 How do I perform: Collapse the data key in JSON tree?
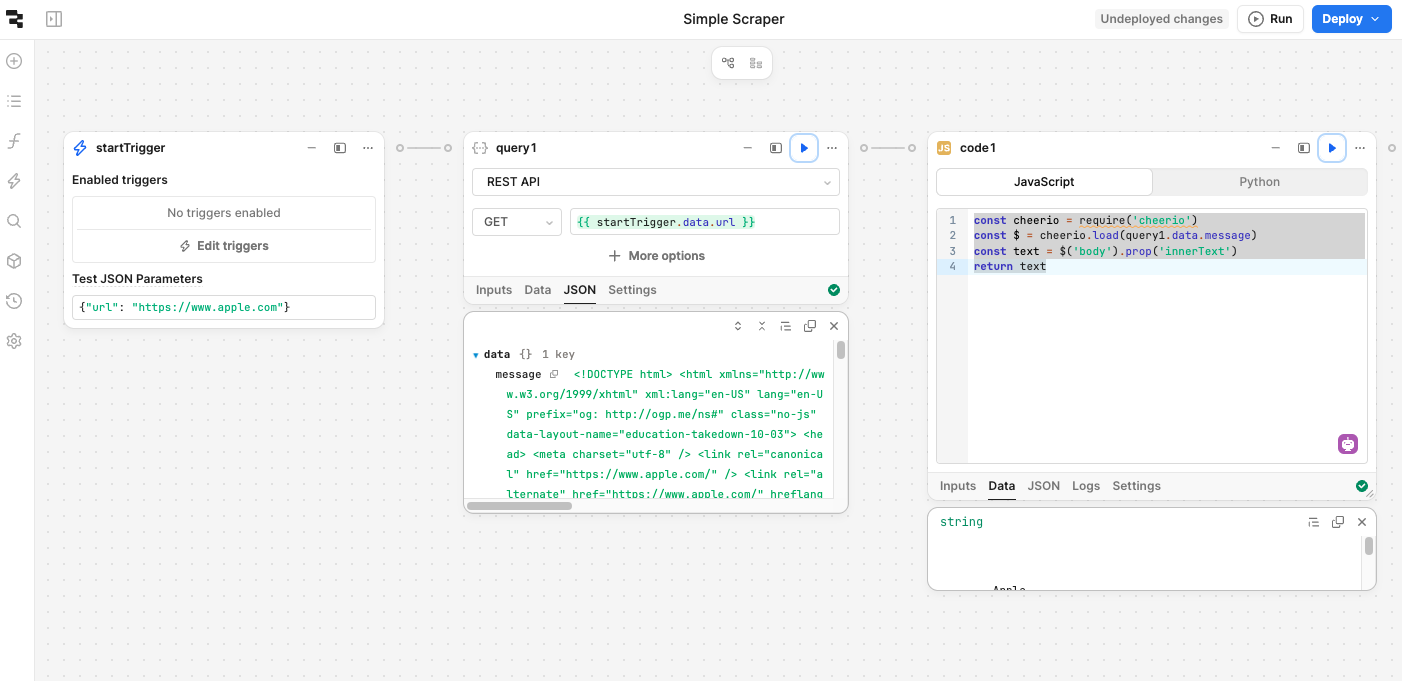click(476, 355)
